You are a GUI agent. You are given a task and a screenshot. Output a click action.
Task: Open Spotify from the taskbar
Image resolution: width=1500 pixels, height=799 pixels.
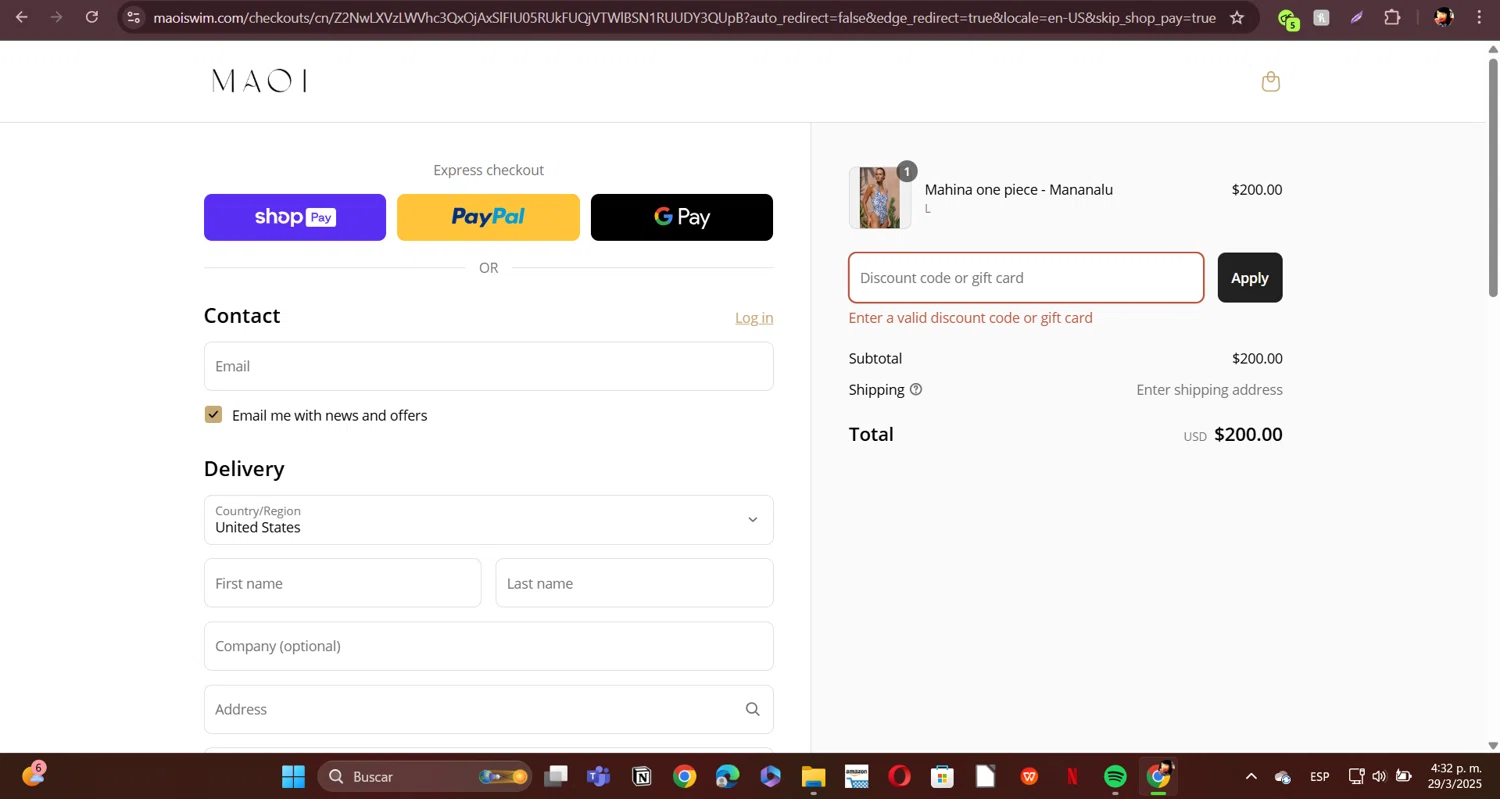tap(1115, 776)
